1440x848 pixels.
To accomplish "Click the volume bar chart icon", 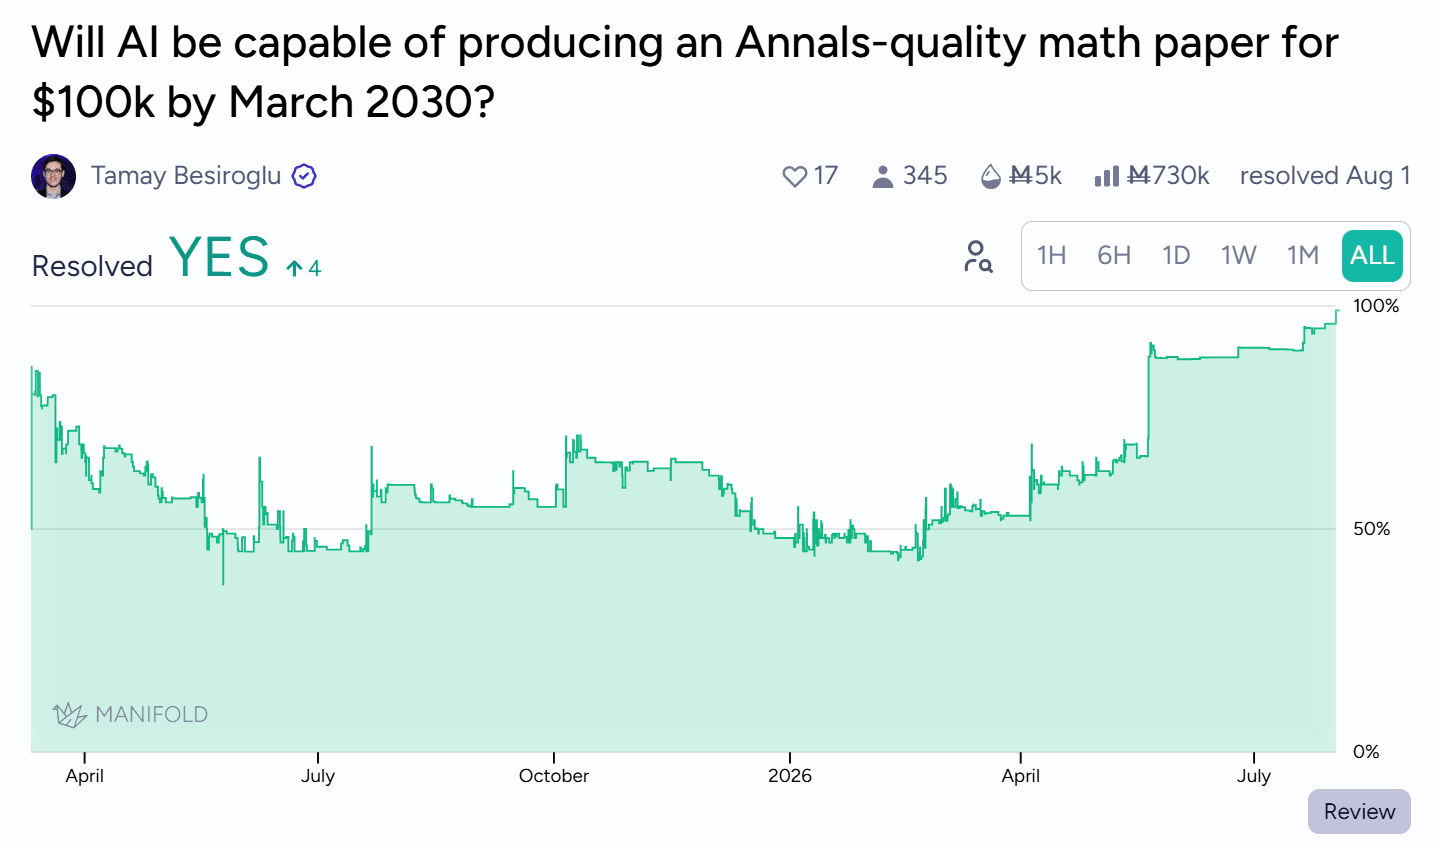I will pyautogui.click(x=1106, y=177).
